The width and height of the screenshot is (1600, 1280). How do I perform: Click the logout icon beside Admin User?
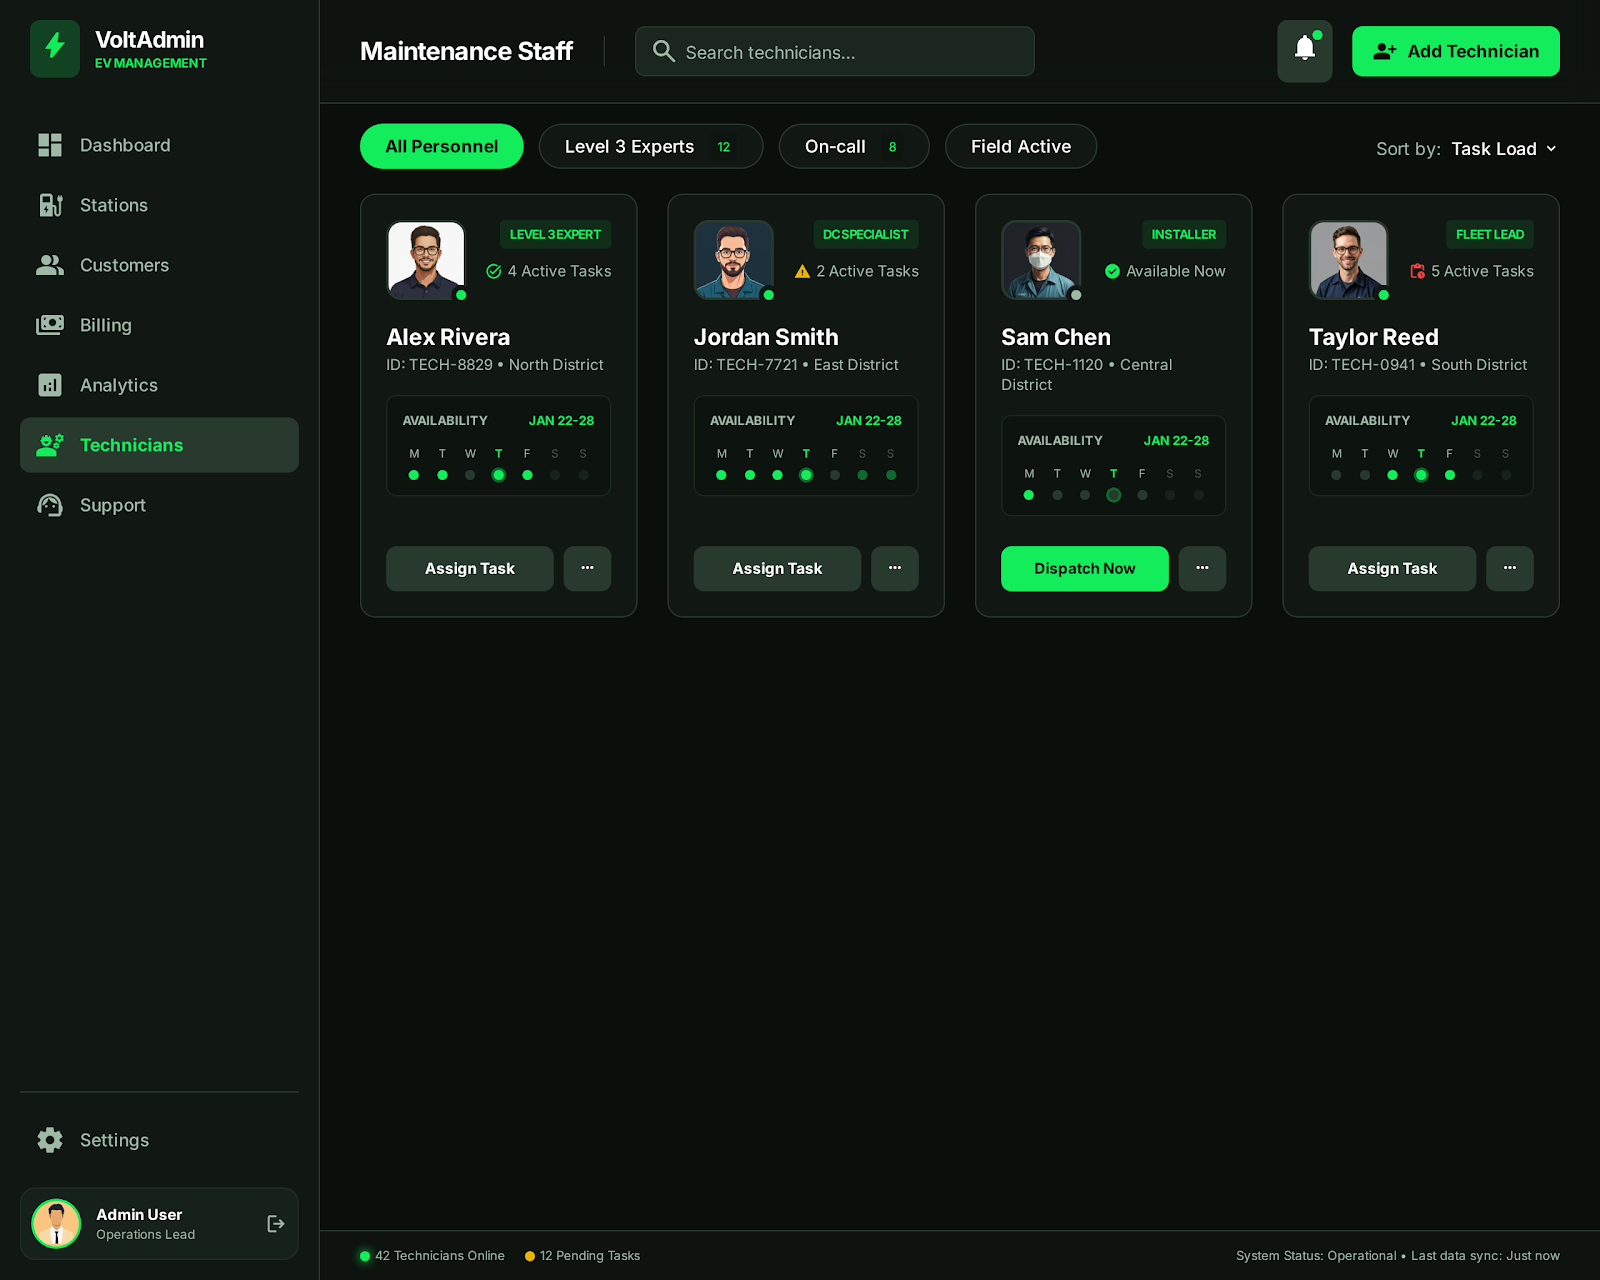point(276,1224)
